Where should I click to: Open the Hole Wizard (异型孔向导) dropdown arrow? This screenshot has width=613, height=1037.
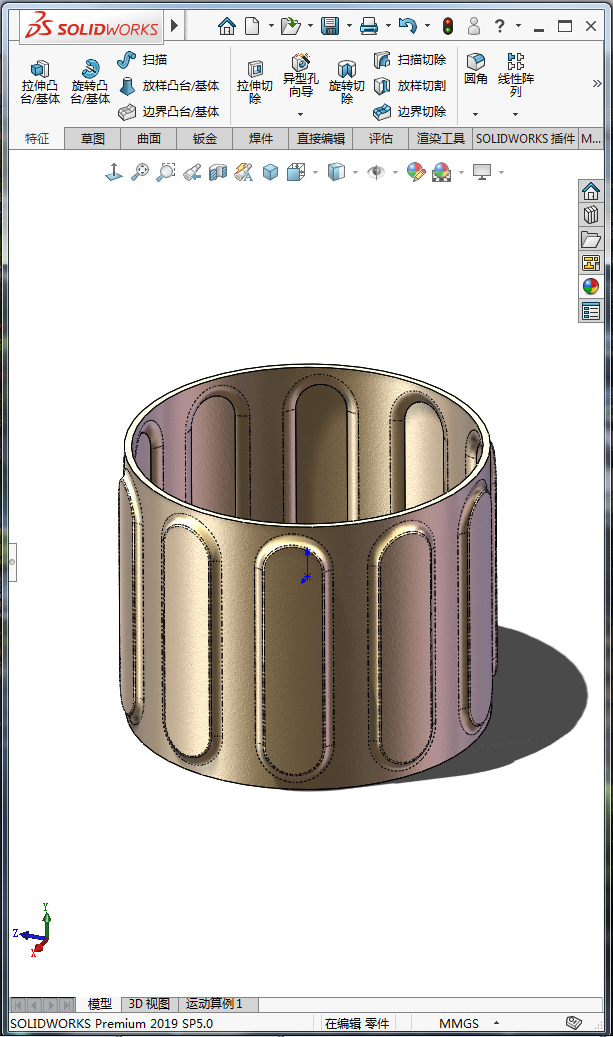click(301, 114)
